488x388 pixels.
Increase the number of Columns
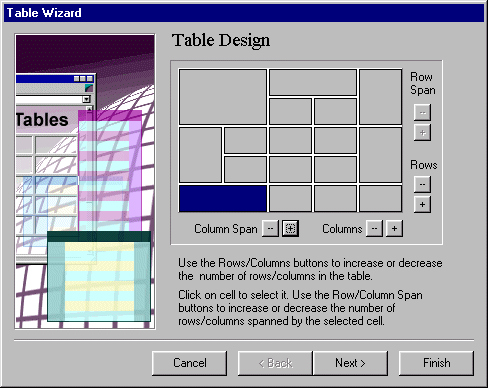click(x=394, y=229)
